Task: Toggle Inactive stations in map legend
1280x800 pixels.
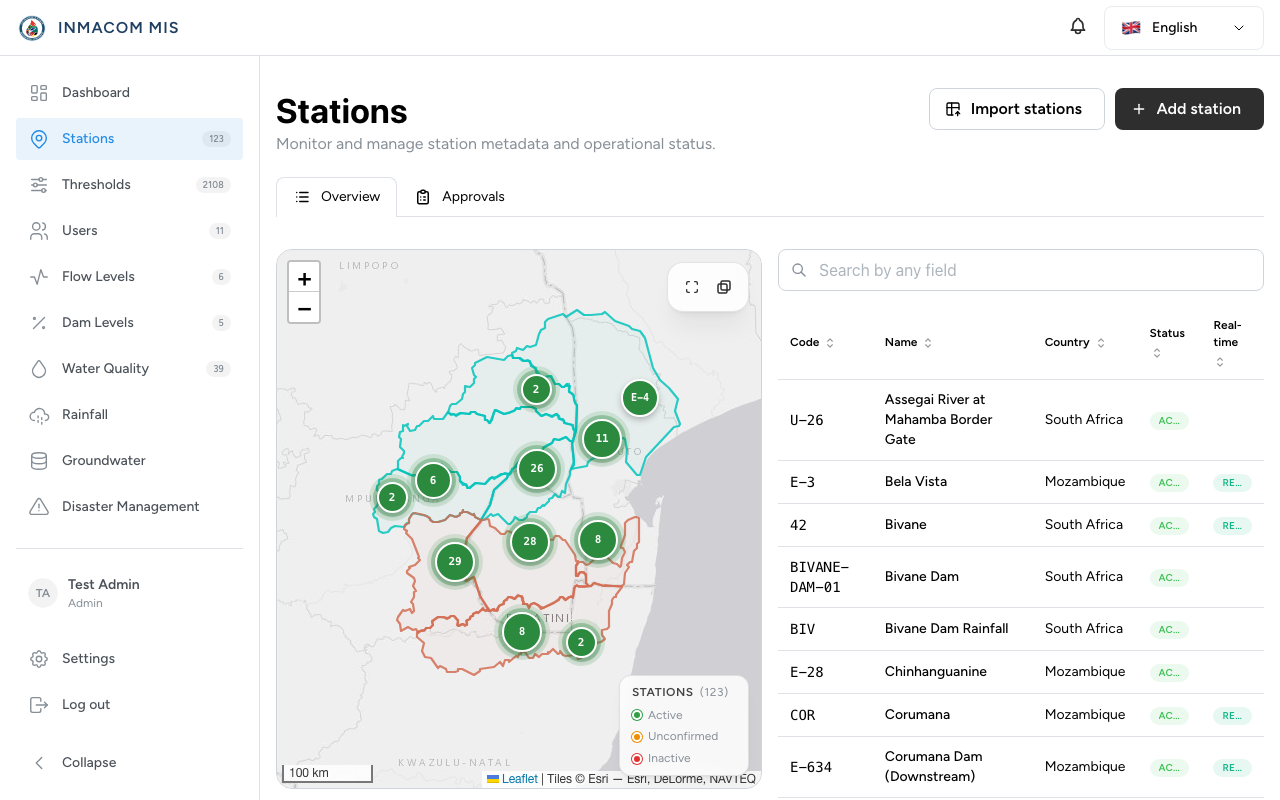Action: point(660,758)
